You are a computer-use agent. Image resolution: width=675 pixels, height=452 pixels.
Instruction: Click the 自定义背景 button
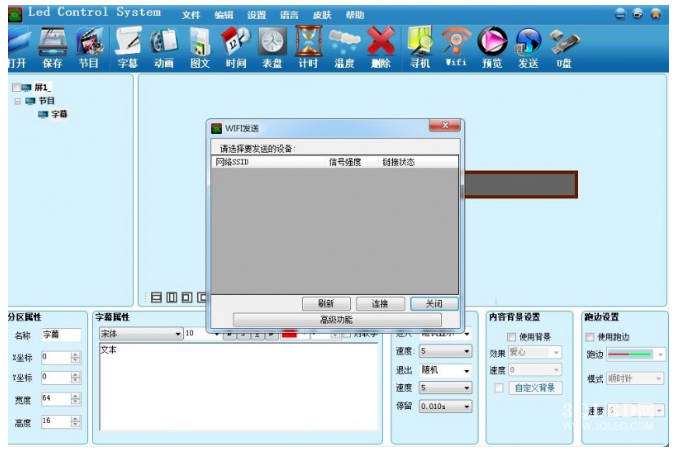(535, 388)
